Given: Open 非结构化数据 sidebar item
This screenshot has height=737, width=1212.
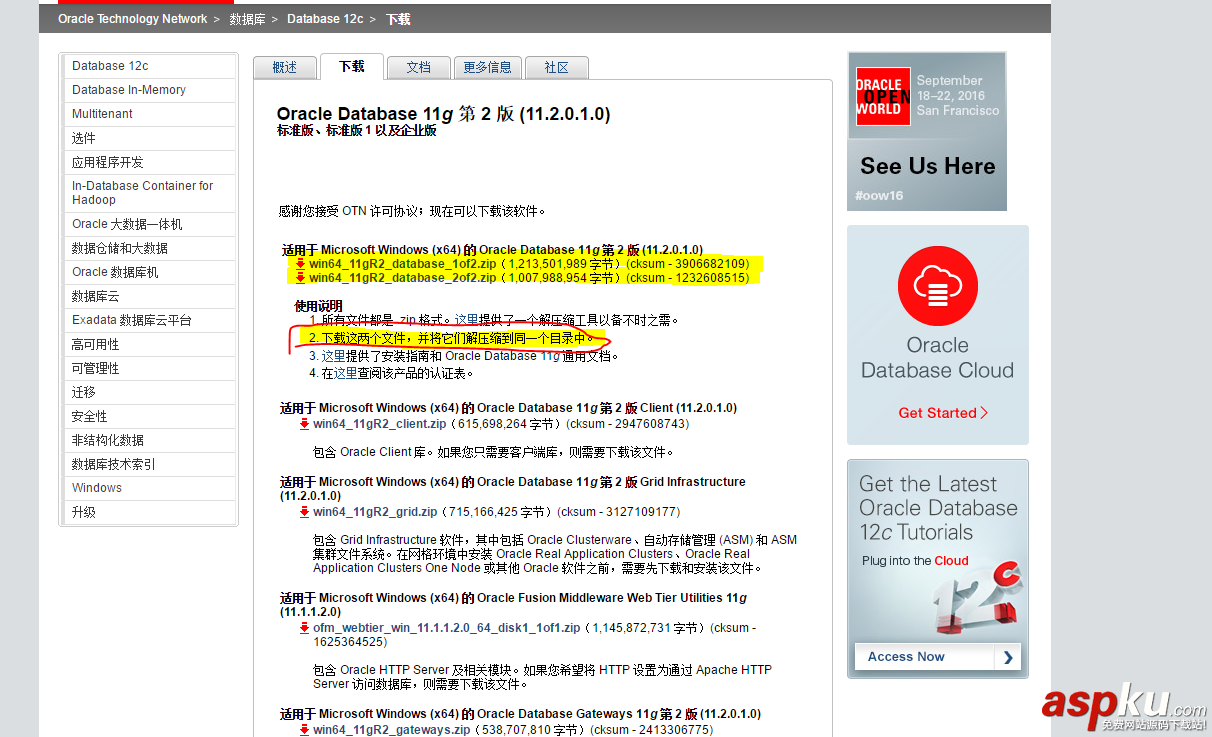Looking at the screenshot, I should [x=149, y=440].
